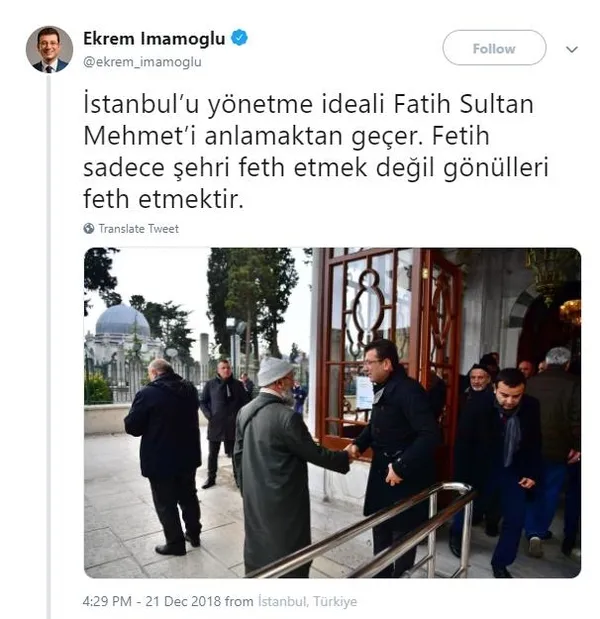Click the mosque dome in the photo
Screen dimensions: 600x619
(x=122, y=321)
